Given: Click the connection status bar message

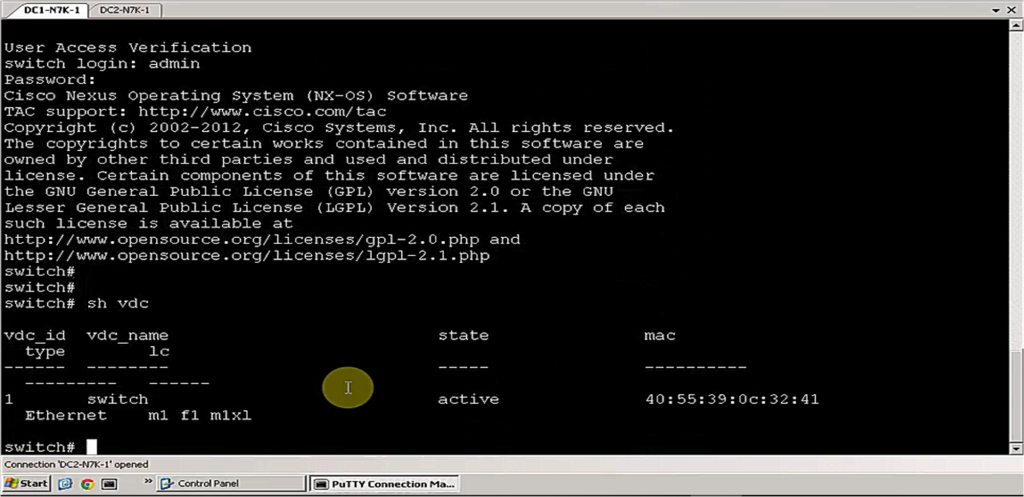Looking at the screenshot, I should click(x=77, y=465).
